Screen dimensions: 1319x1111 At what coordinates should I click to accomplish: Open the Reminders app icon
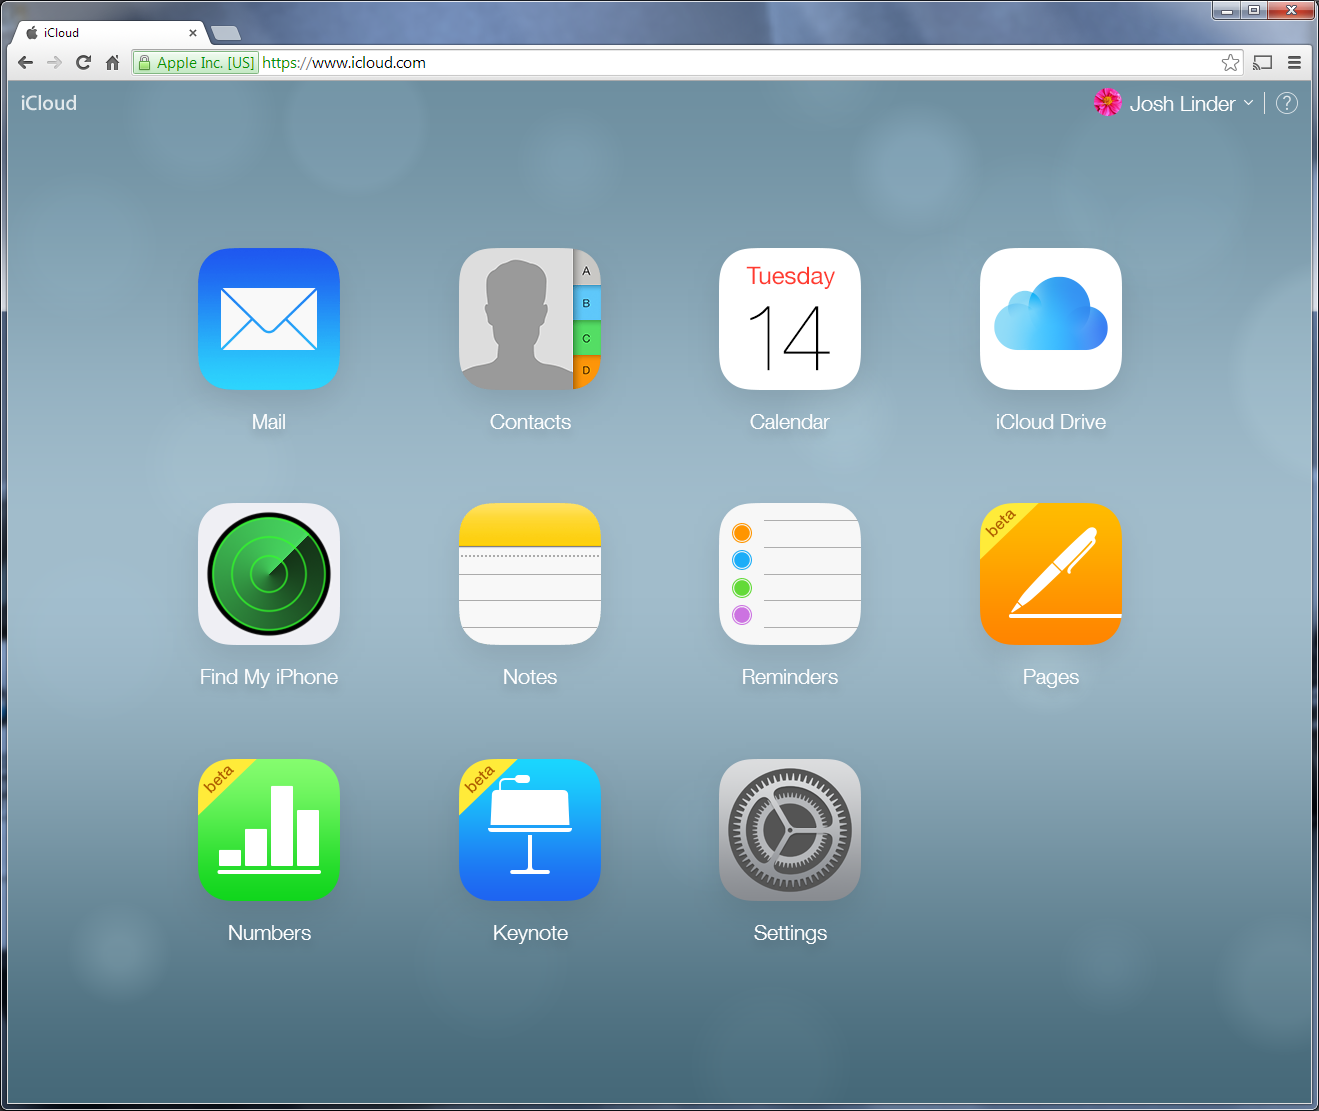click(x=790, y=574)
